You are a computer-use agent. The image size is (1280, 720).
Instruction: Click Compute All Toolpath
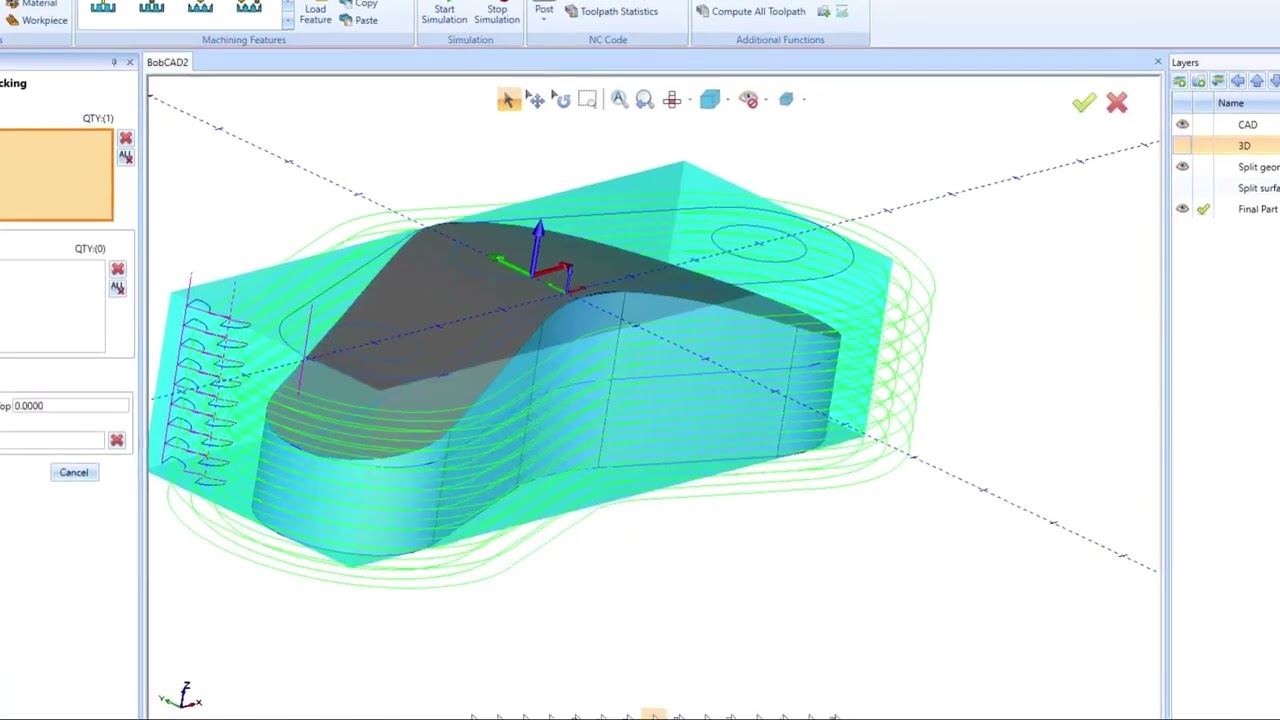(x=751, y=11)
